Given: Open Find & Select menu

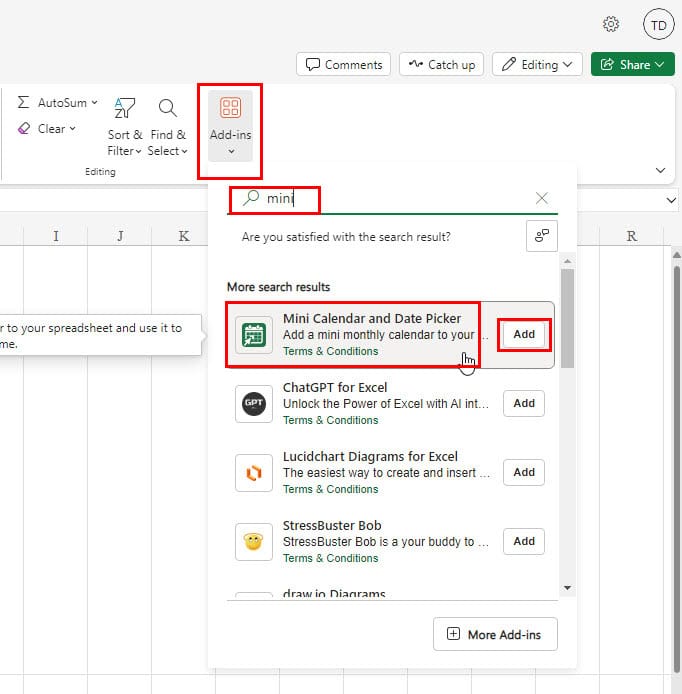Looking at the screenshot, I should pos(167,126).
